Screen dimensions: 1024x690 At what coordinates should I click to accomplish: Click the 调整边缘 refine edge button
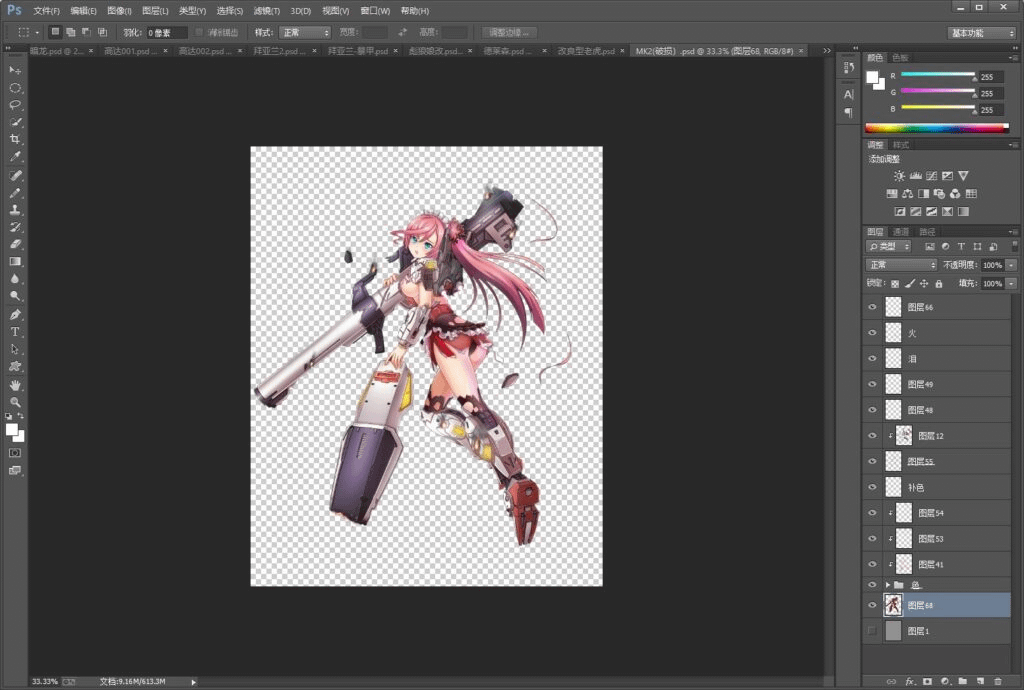509,33
